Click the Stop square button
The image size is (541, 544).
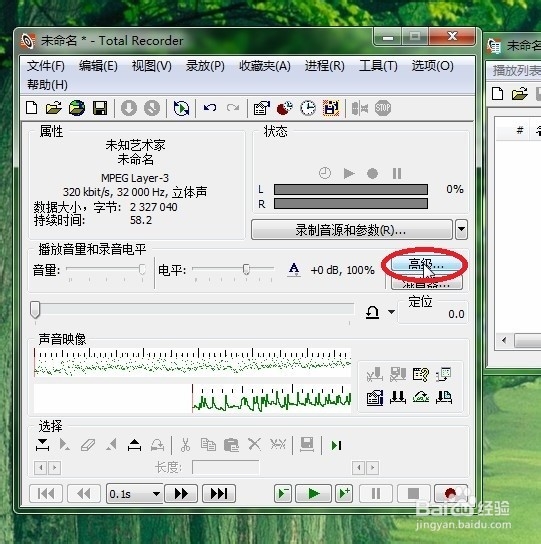click(413, 493)
